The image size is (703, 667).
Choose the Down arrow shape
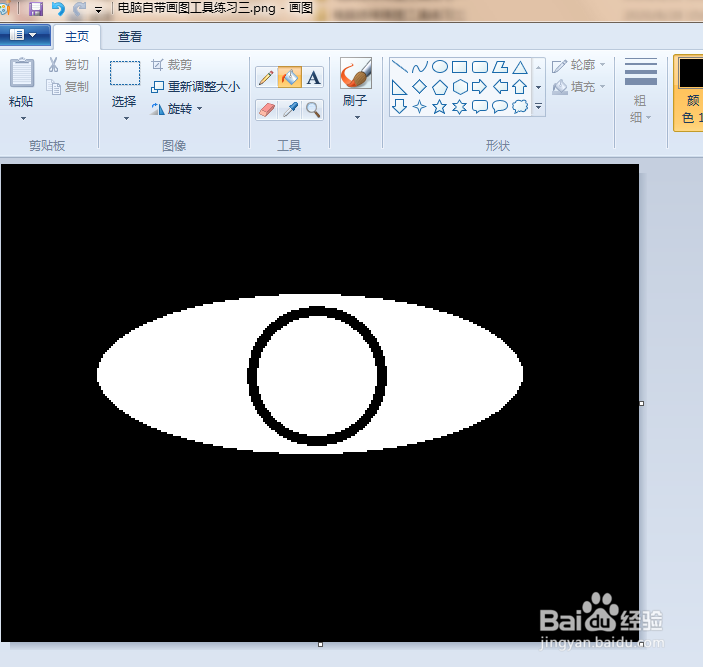(399, 107)
